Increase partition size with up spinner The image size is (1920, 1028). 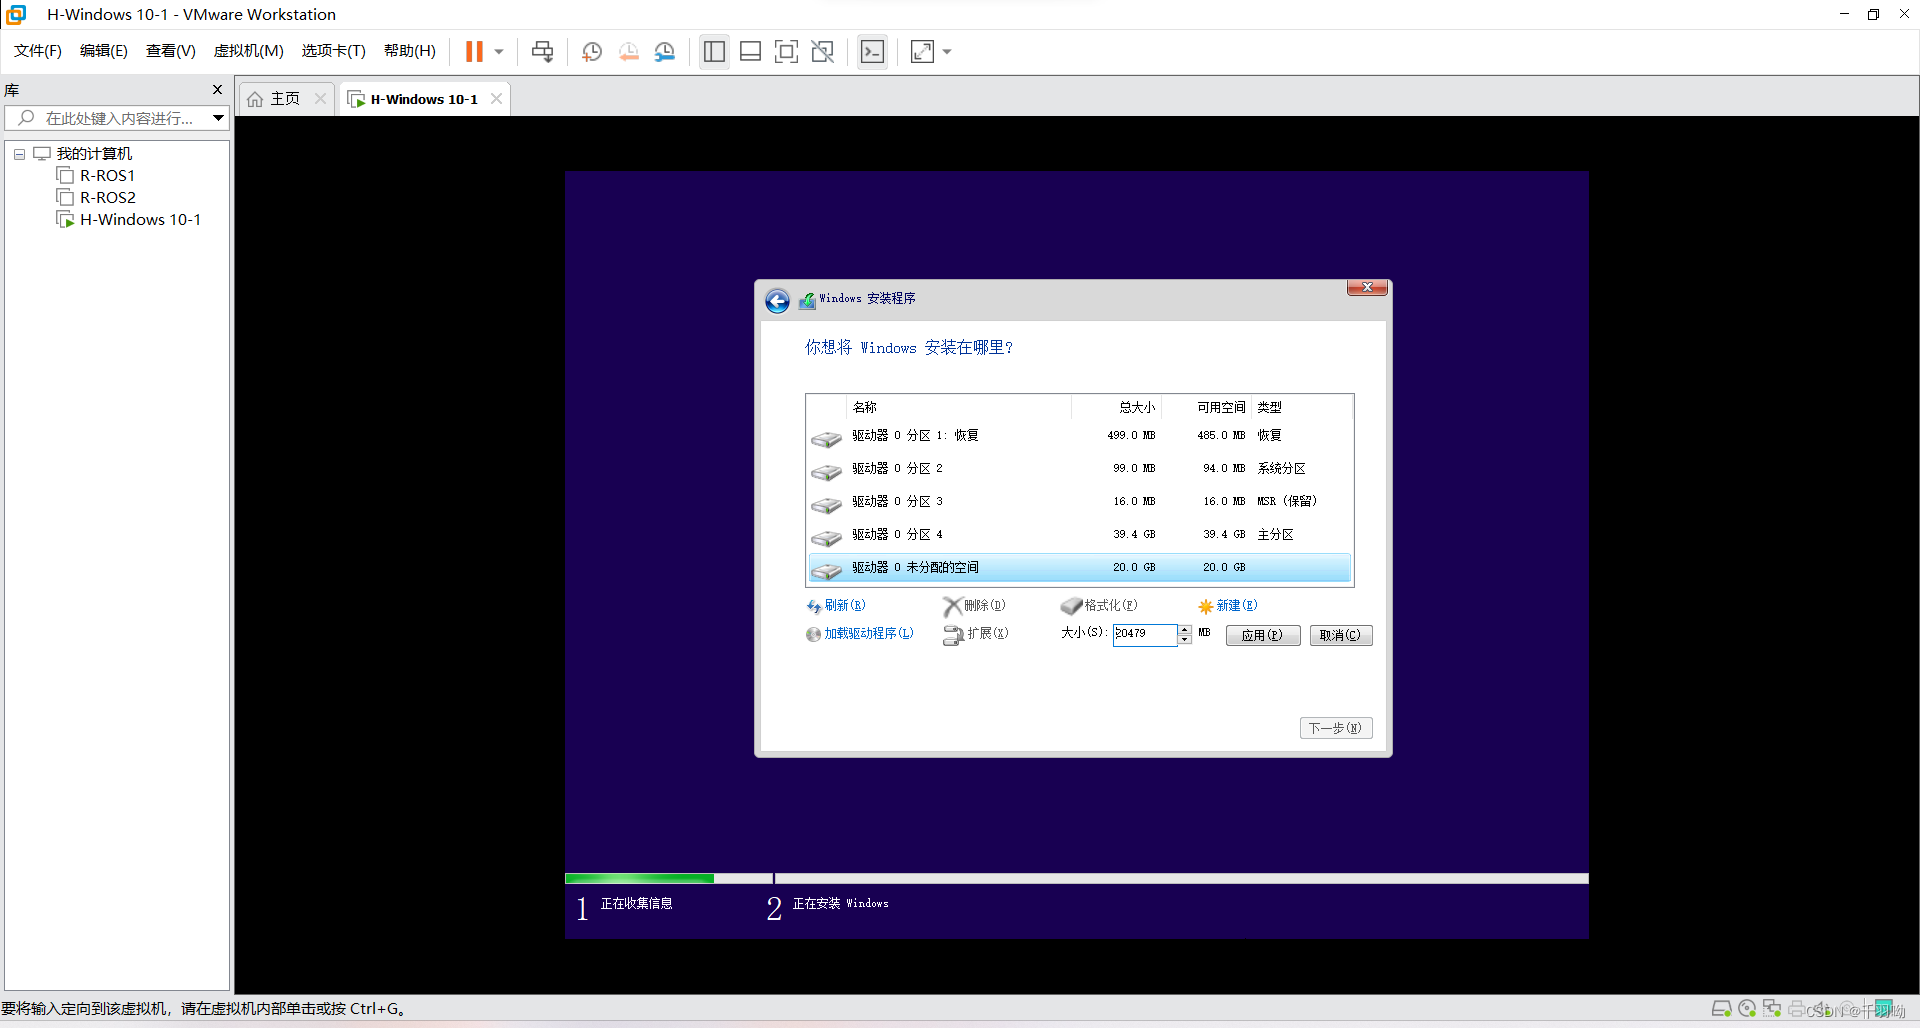coord(1184,629)
